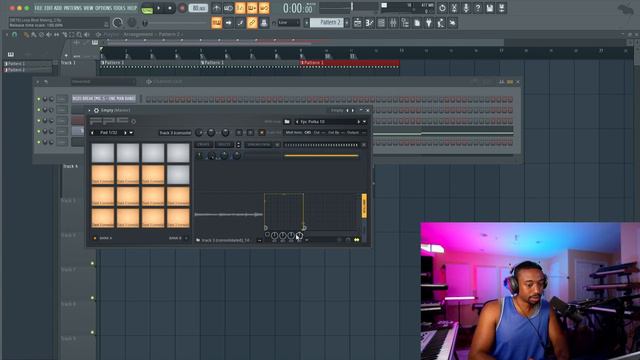Click the tempo display showing 80
640x360 pixels.
pos(198,8)
